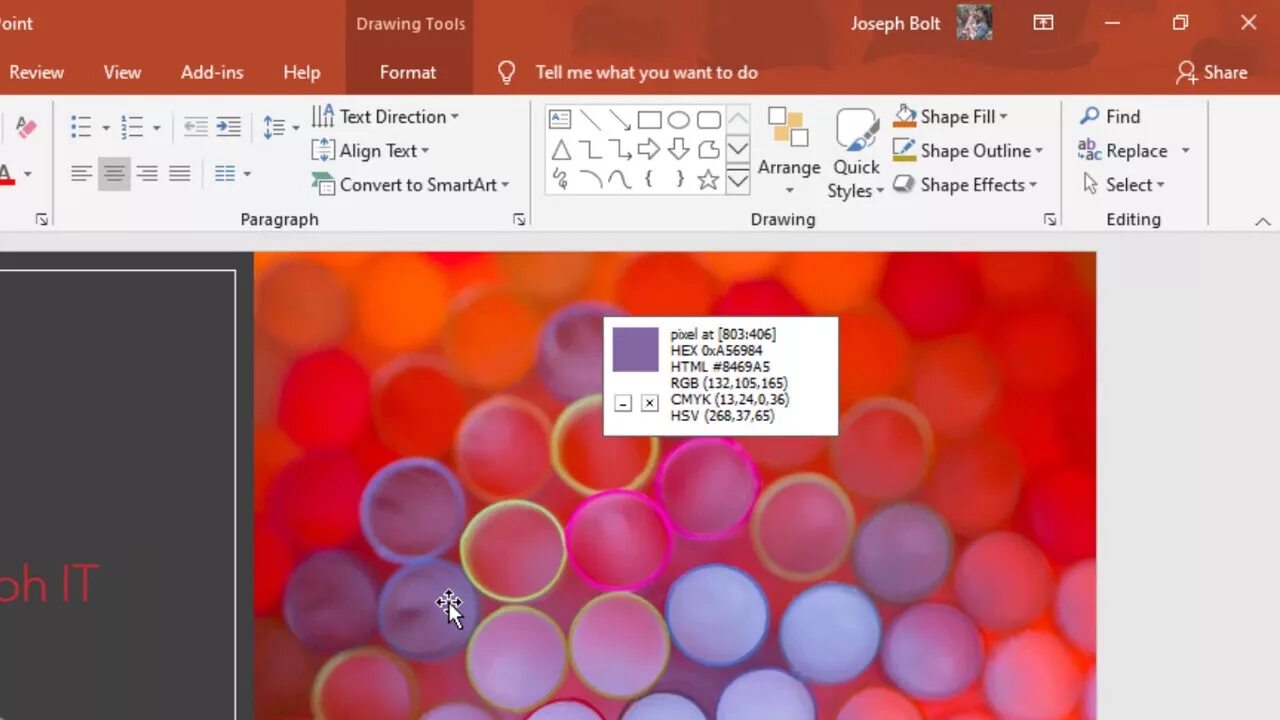The height and width of the screenshot is (720, 1280).
Task: Select the Right Arrow shape
Action: [650, 150]
